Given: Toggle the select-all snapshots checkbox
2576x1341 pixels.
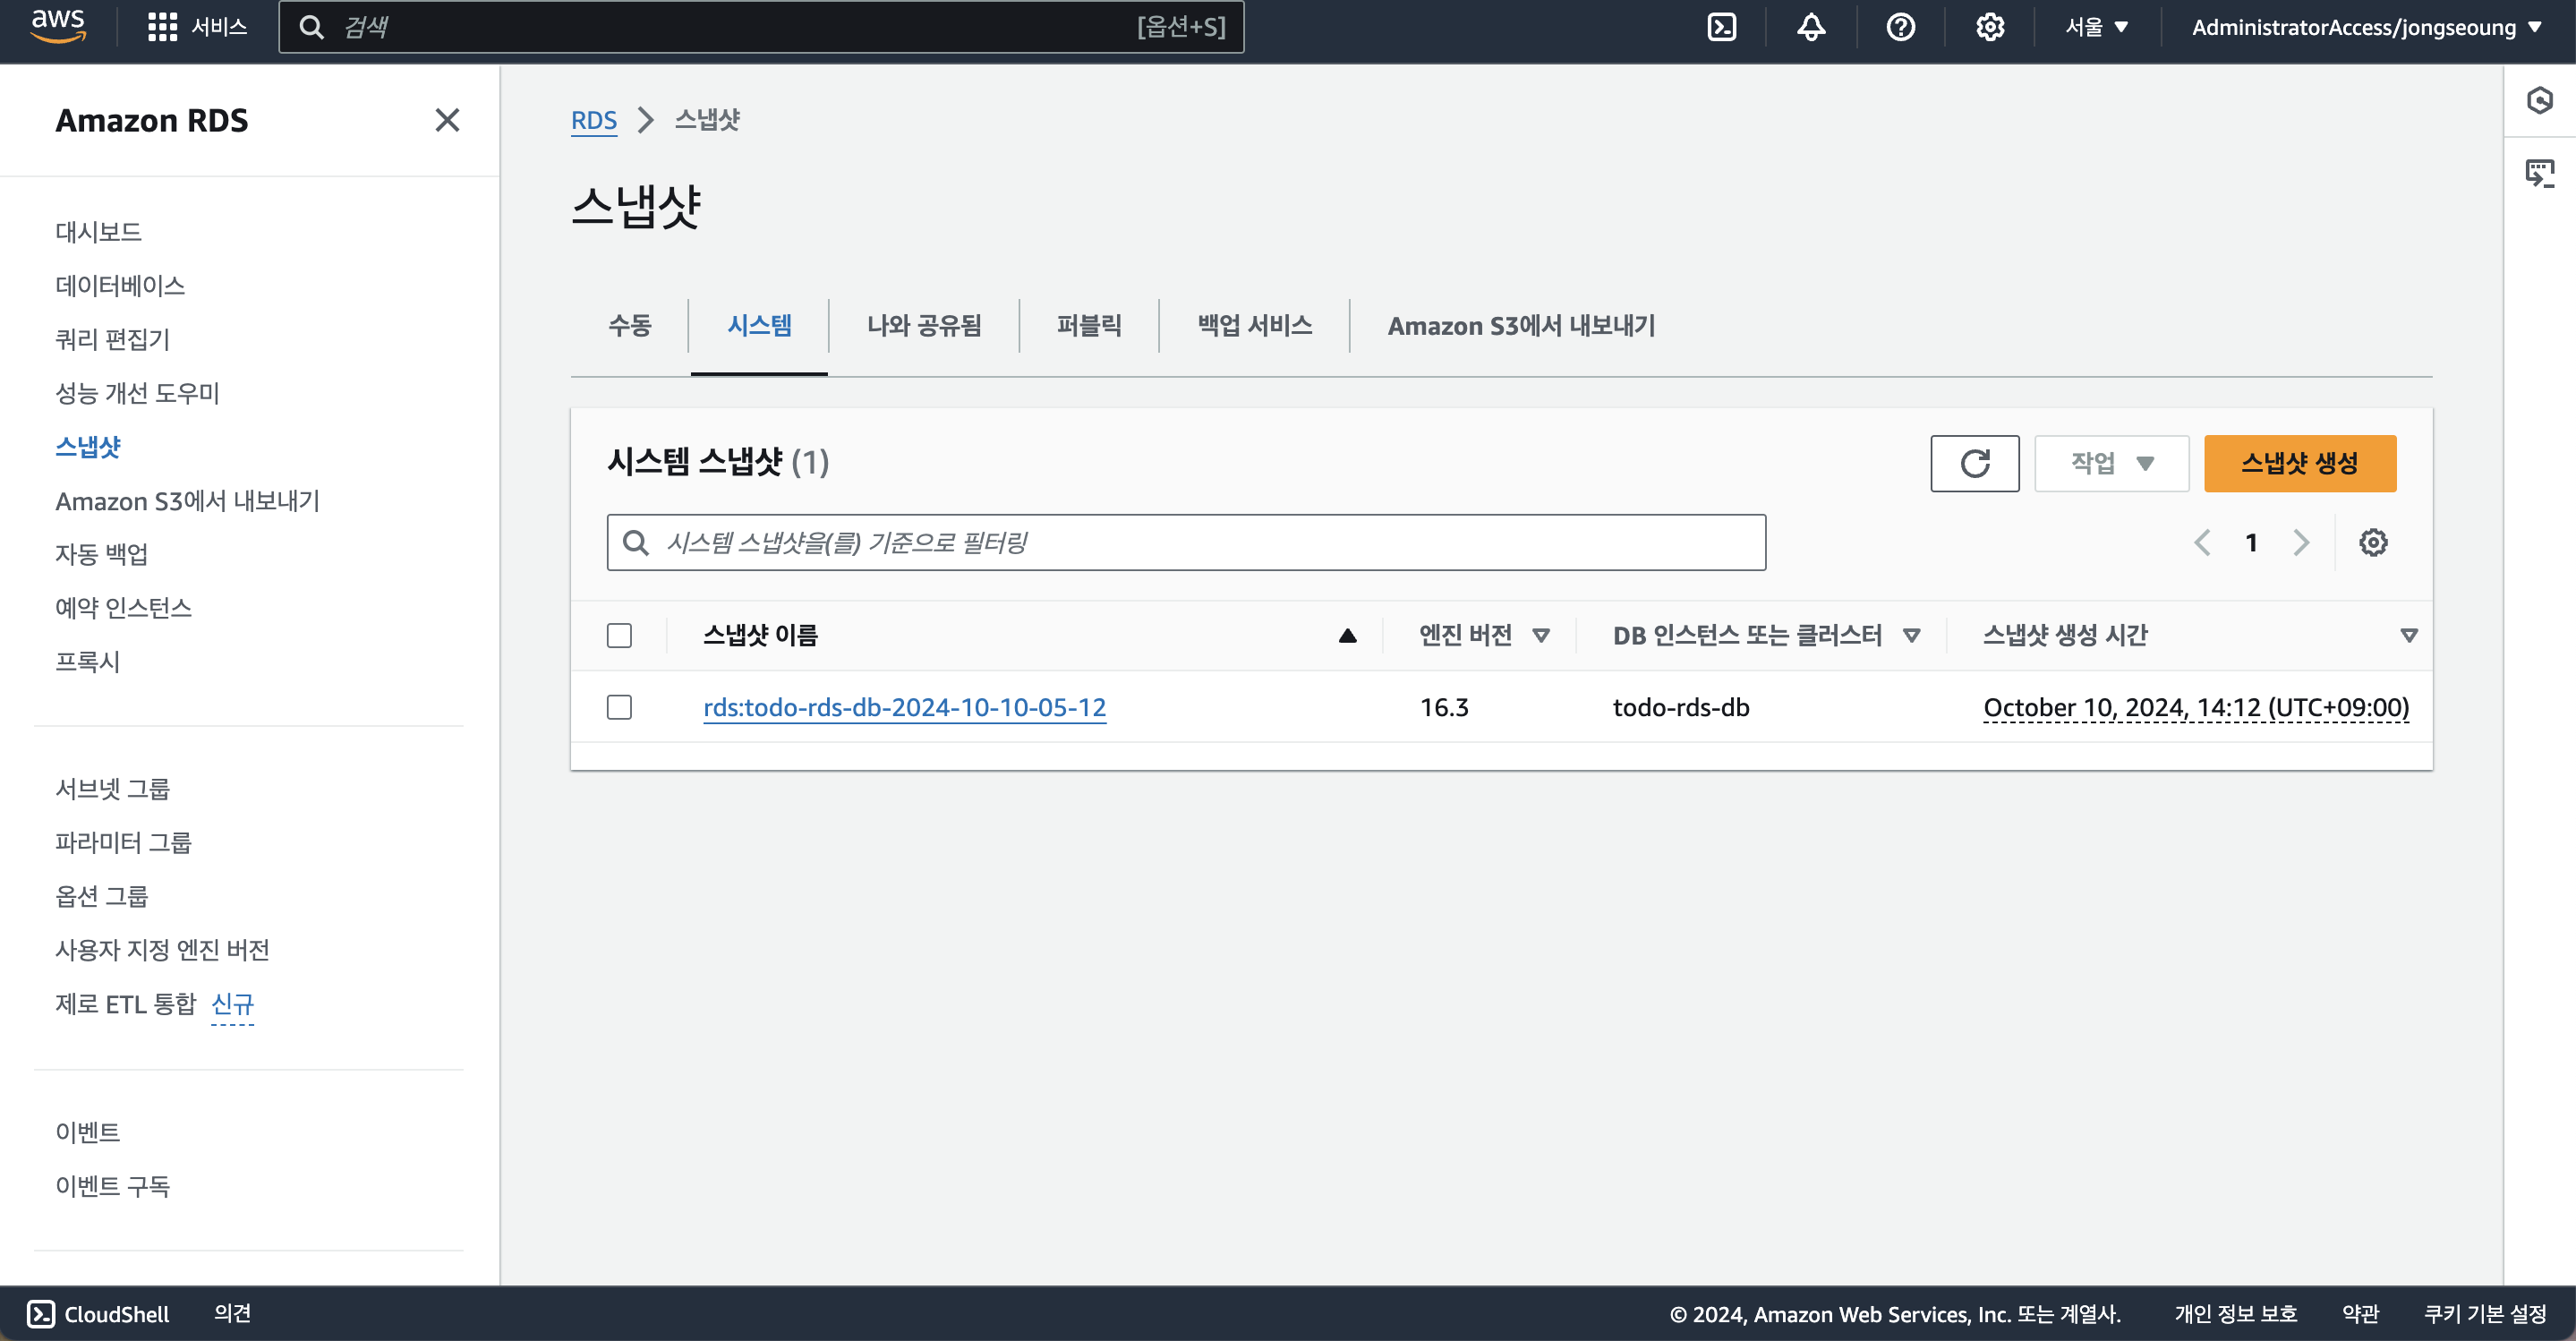Looking at the screenshot, I should [619, 636].
